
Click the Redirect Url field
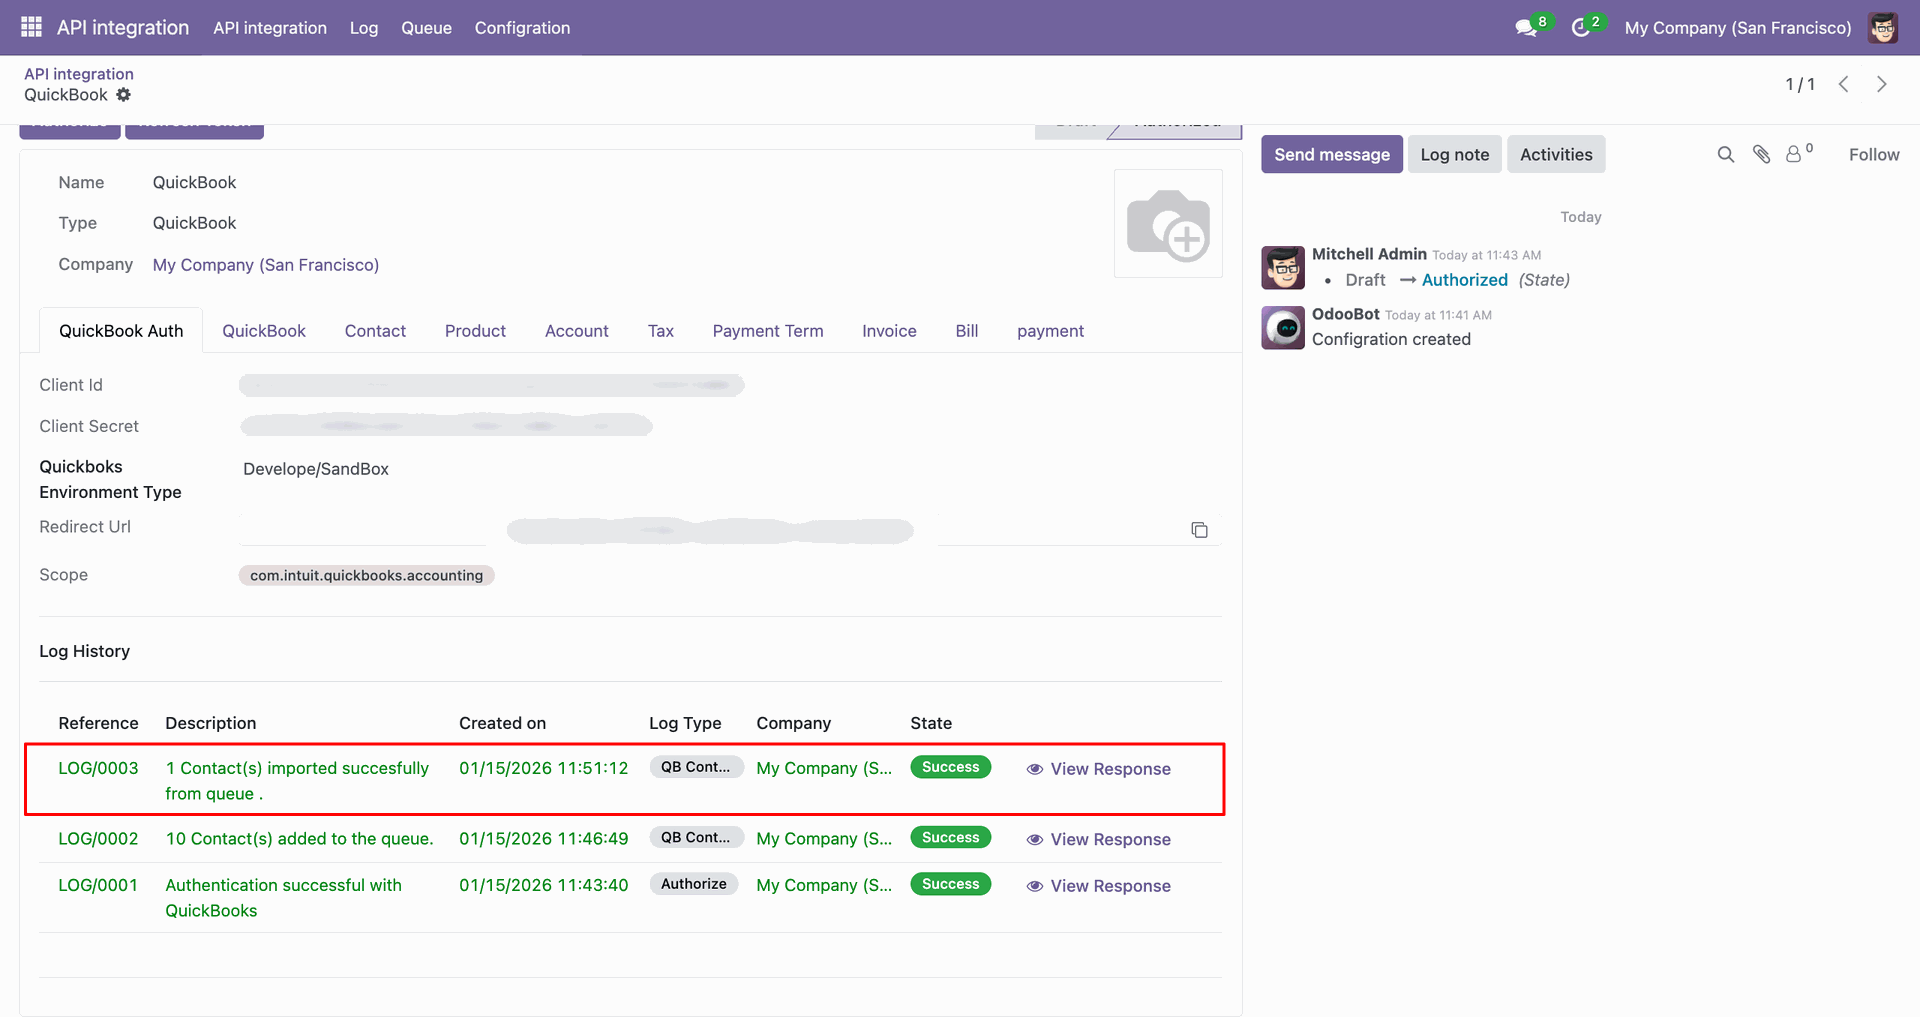pos(710,530)
